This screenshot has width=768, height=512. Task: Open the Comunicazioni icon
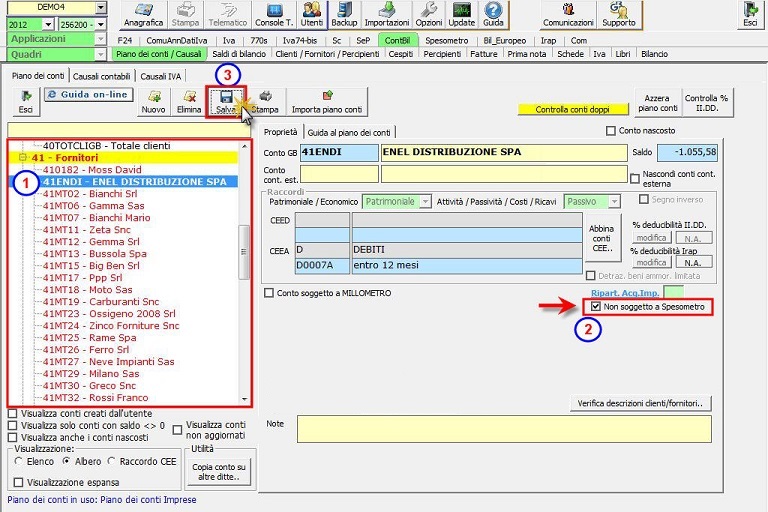pos(568,15)
